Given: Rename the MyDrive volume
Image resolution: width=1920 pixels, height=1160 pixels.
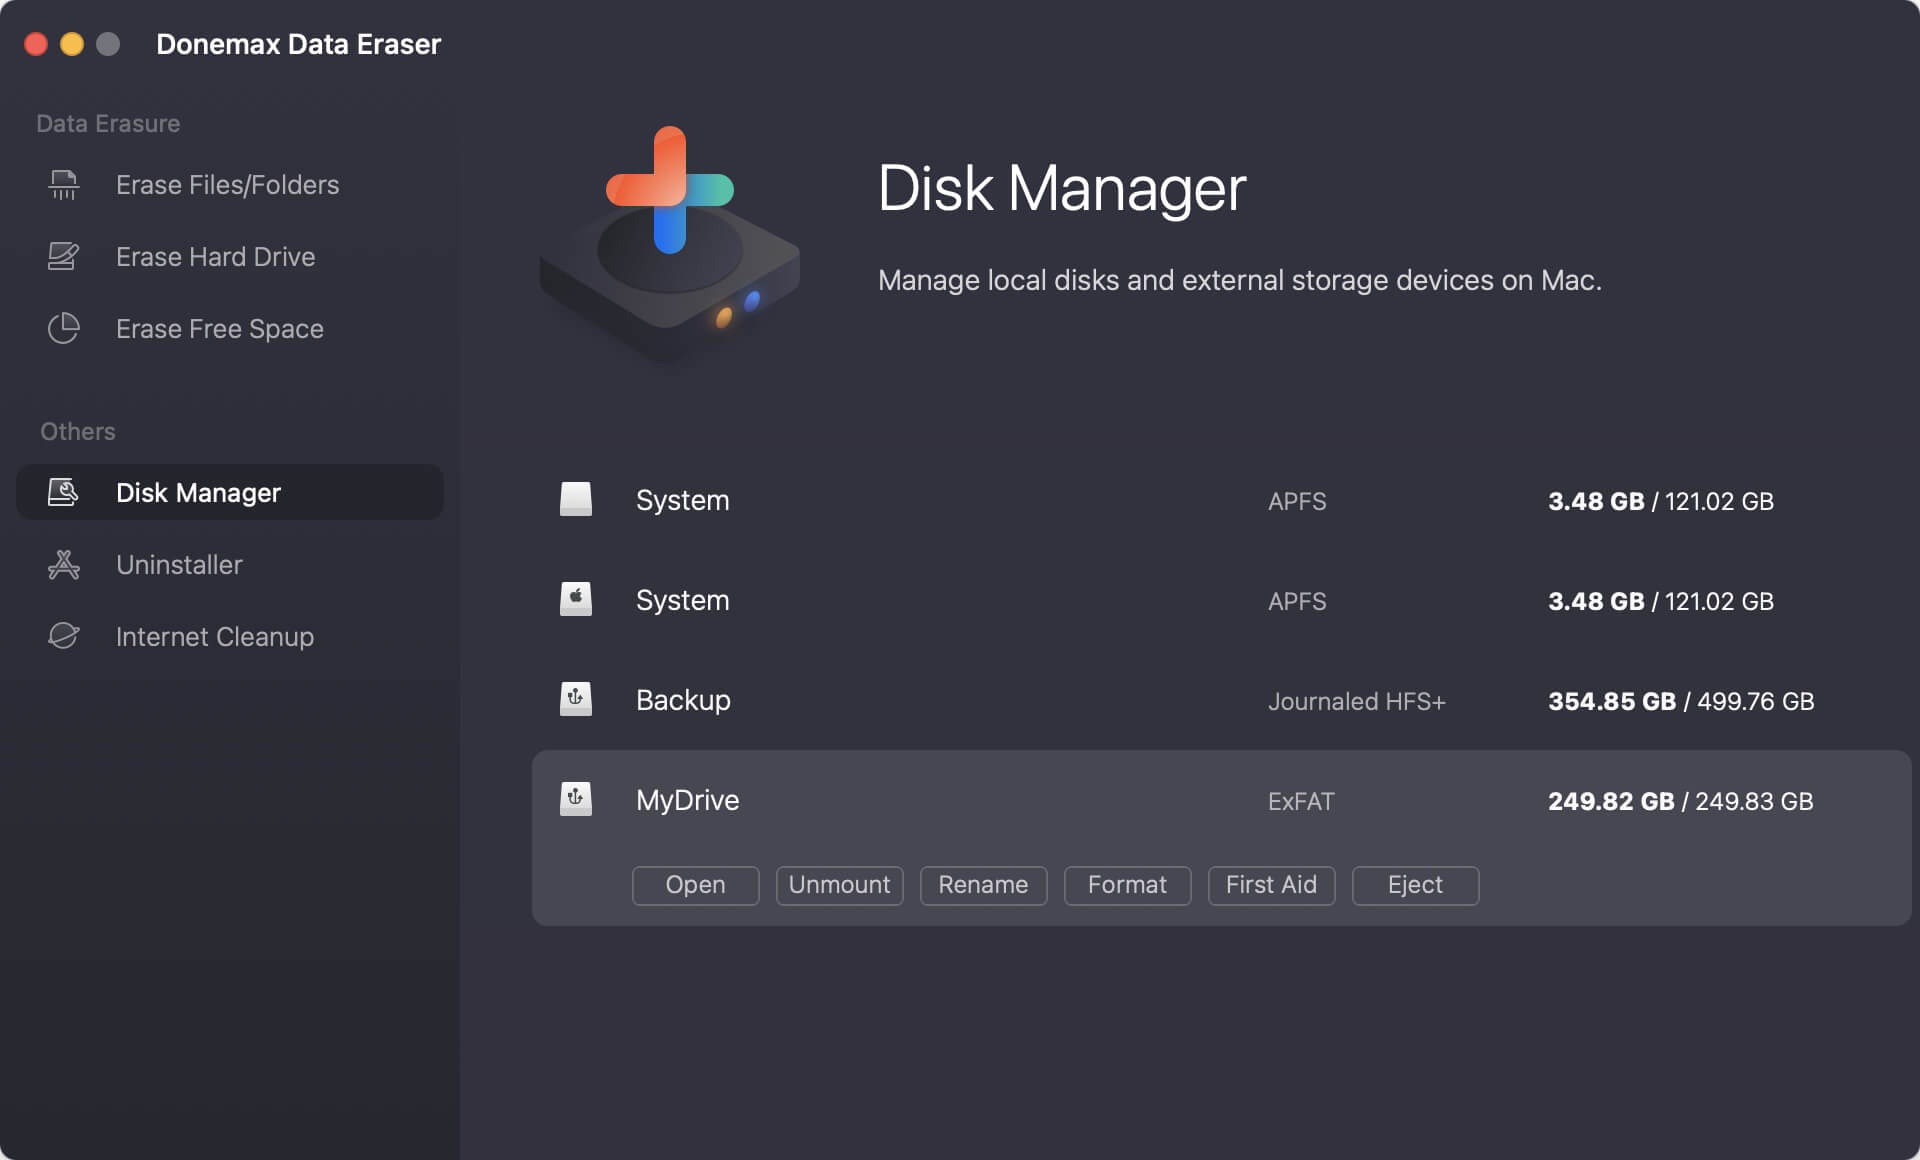Looking at the screenshot, I should point(984,885).
